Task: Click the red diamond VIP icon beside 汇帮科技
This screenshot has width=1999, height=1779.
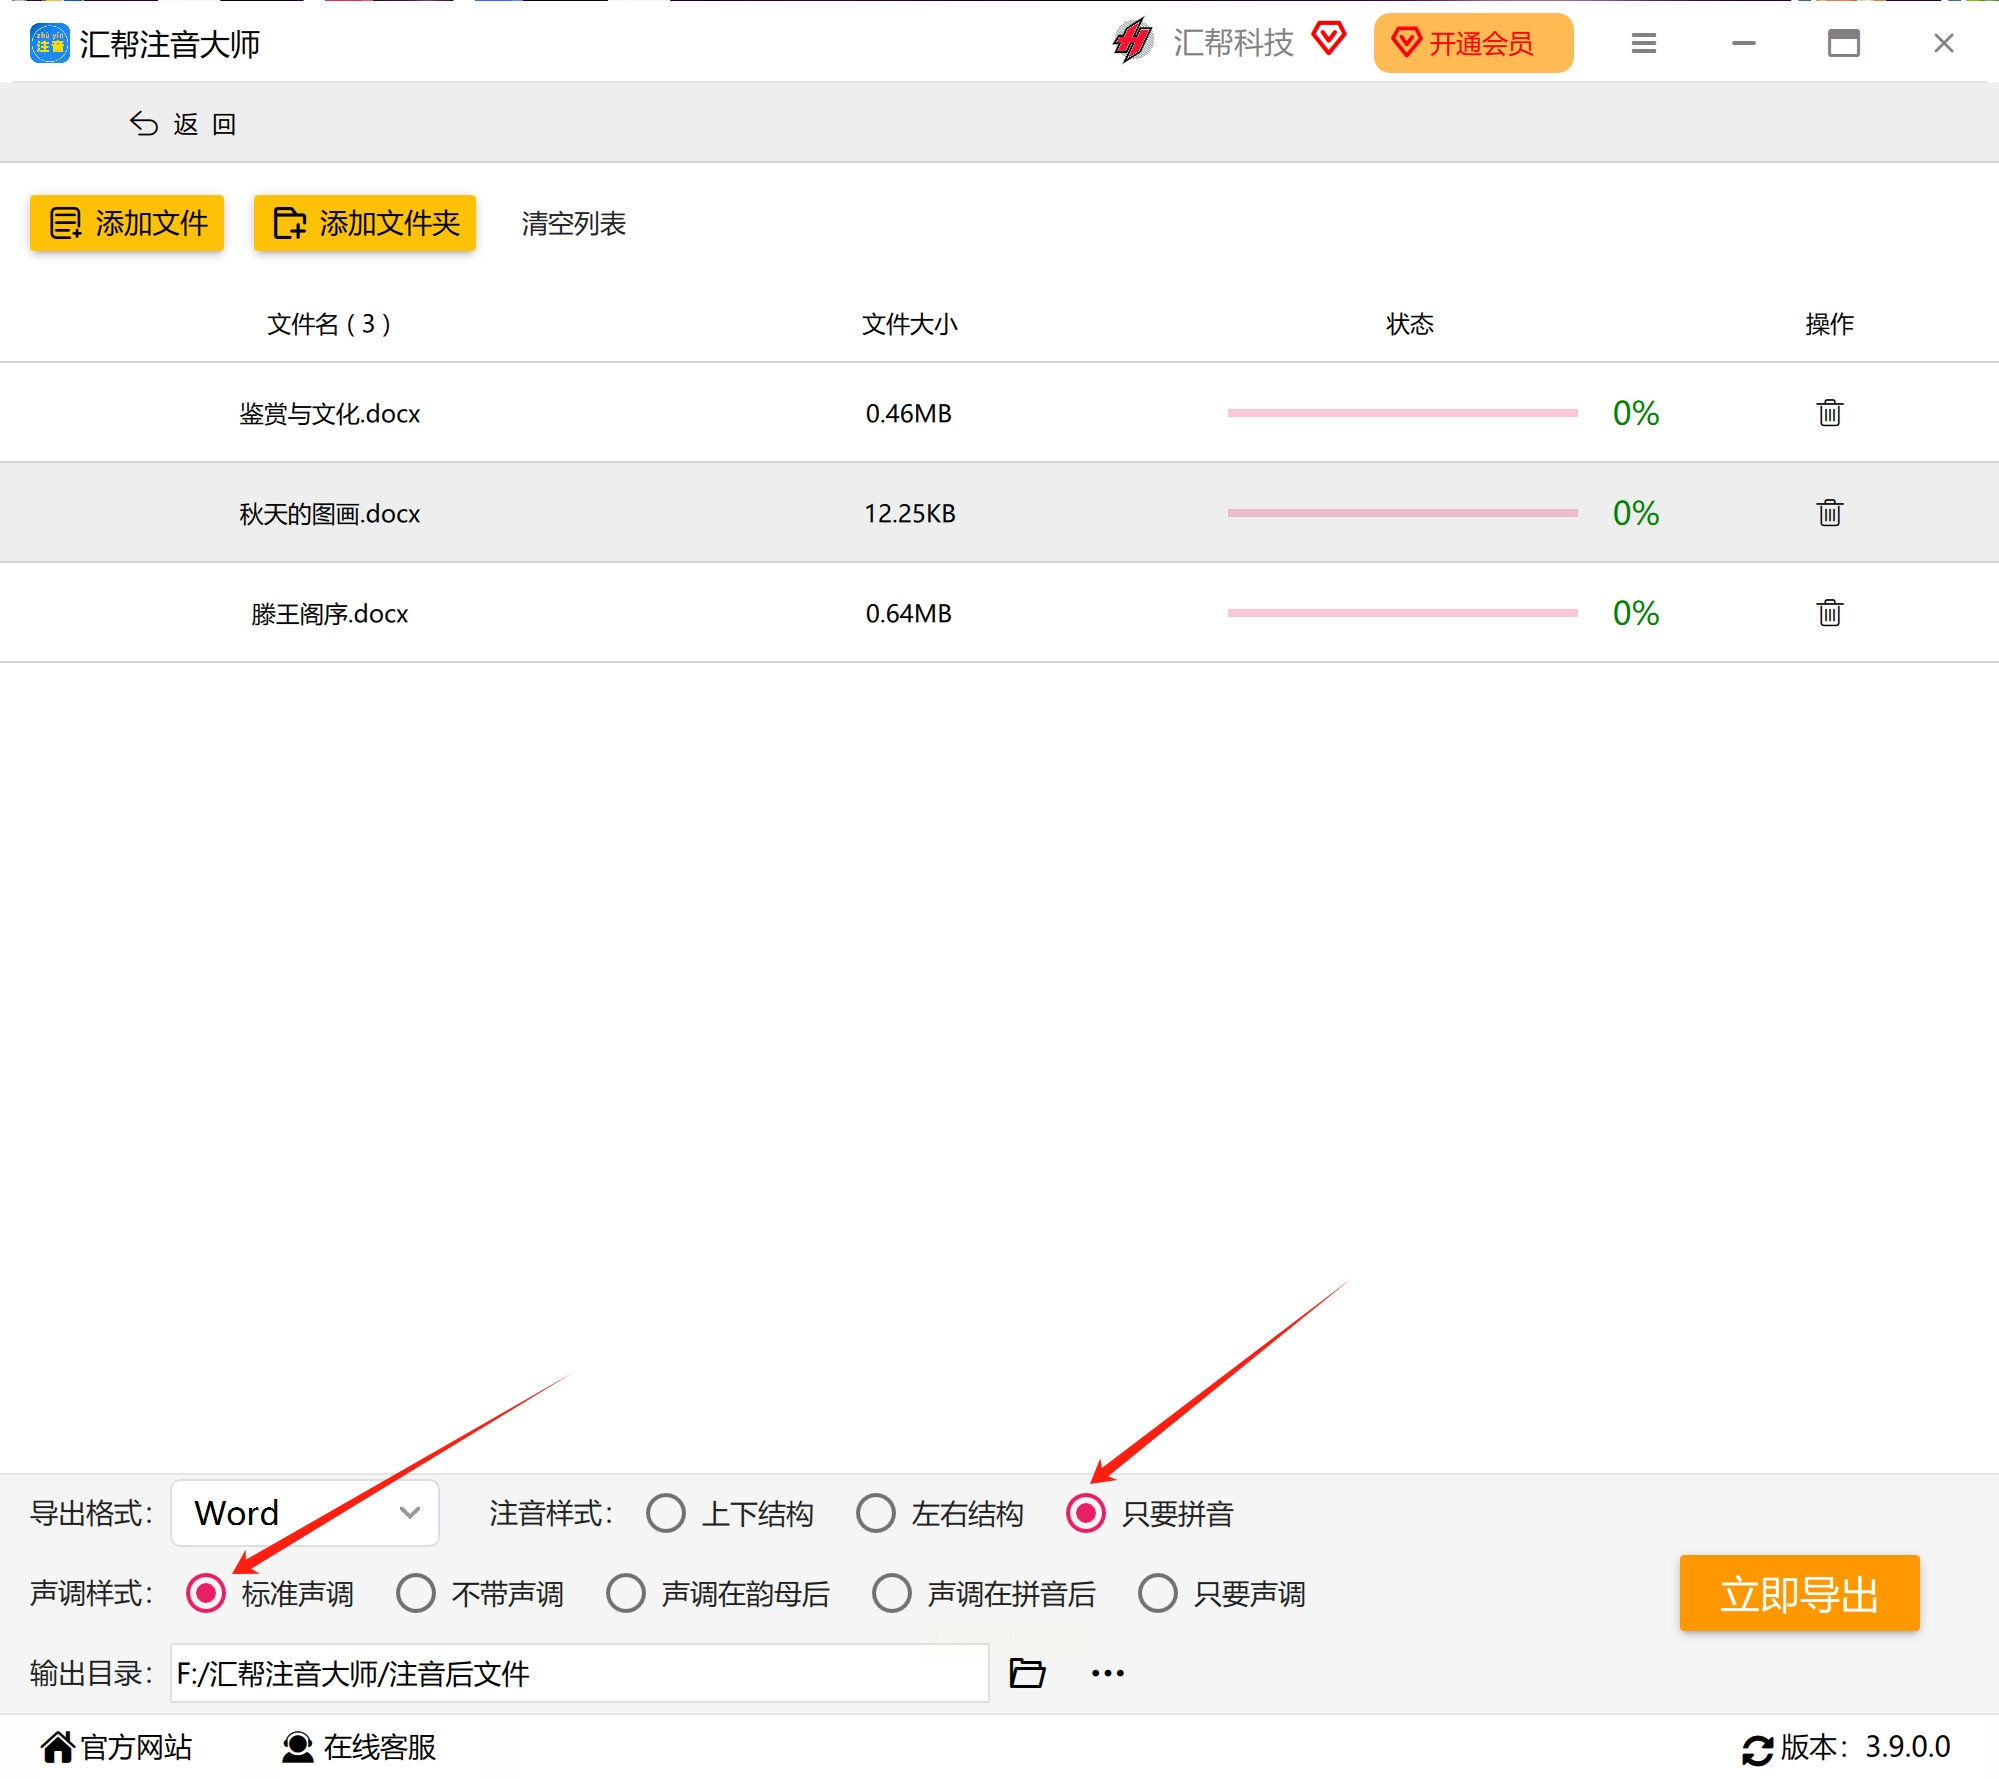Action: [x=1329, y=40]
